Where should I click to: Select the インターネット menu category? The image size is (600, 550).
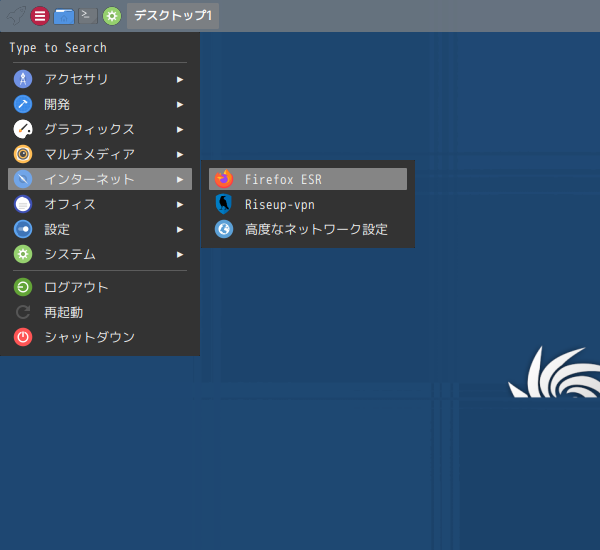click(x=100, y=179)
